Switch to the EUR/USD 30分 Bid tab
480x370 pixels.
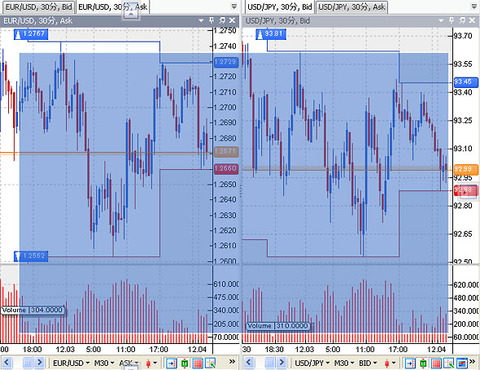point(39,7)
